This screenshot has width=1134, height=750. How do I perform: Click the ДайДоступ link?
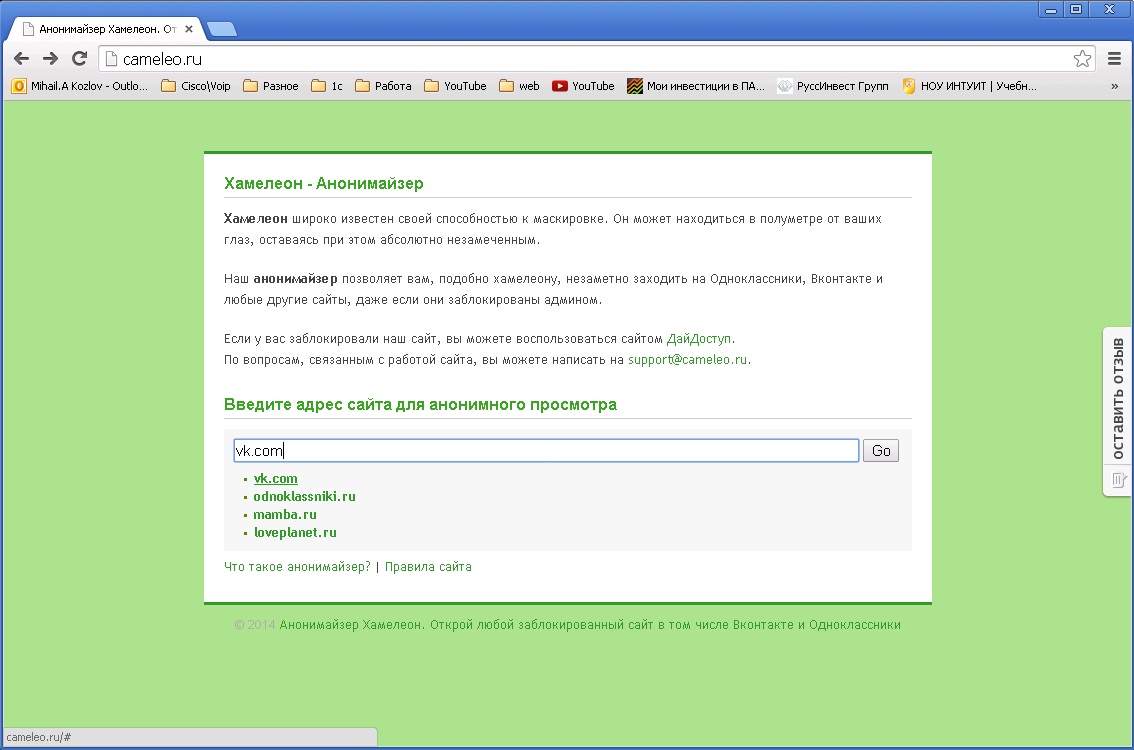click(700, 339)
